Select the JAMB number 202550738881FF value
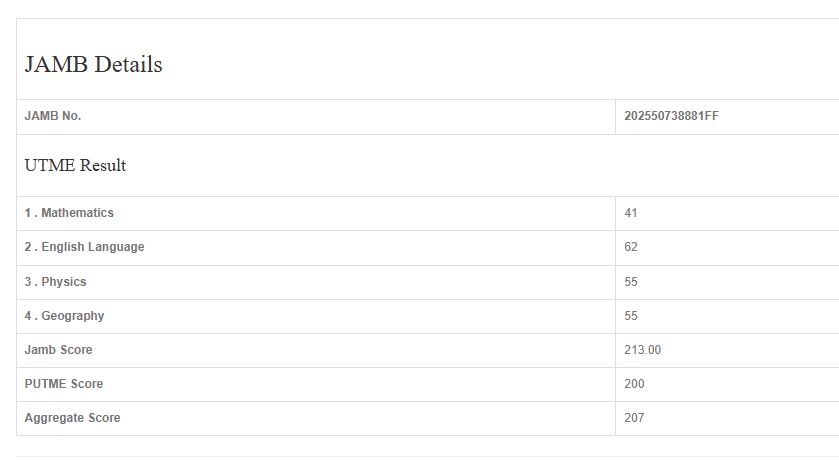 coord(671,116)
